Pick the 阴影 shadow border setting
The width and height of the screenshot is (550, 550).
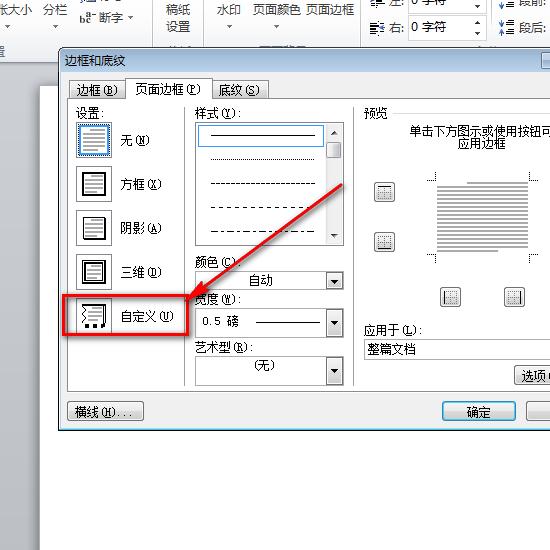point(94,228)
